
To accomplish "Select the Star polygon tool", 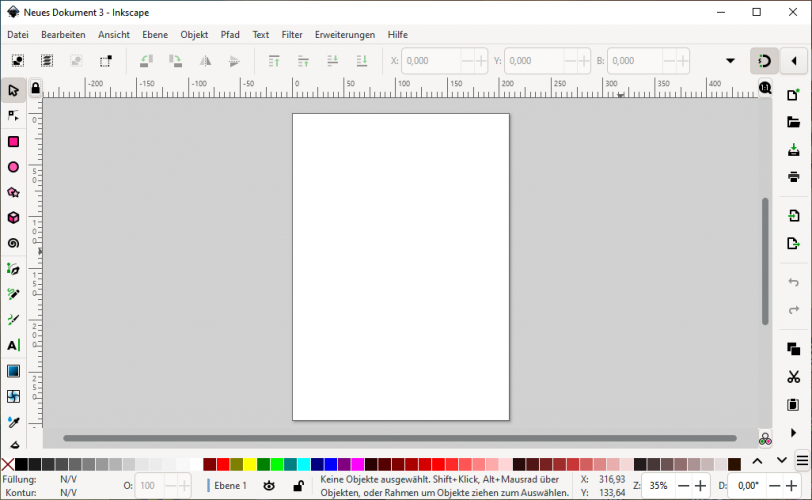I will click(13, 193).
